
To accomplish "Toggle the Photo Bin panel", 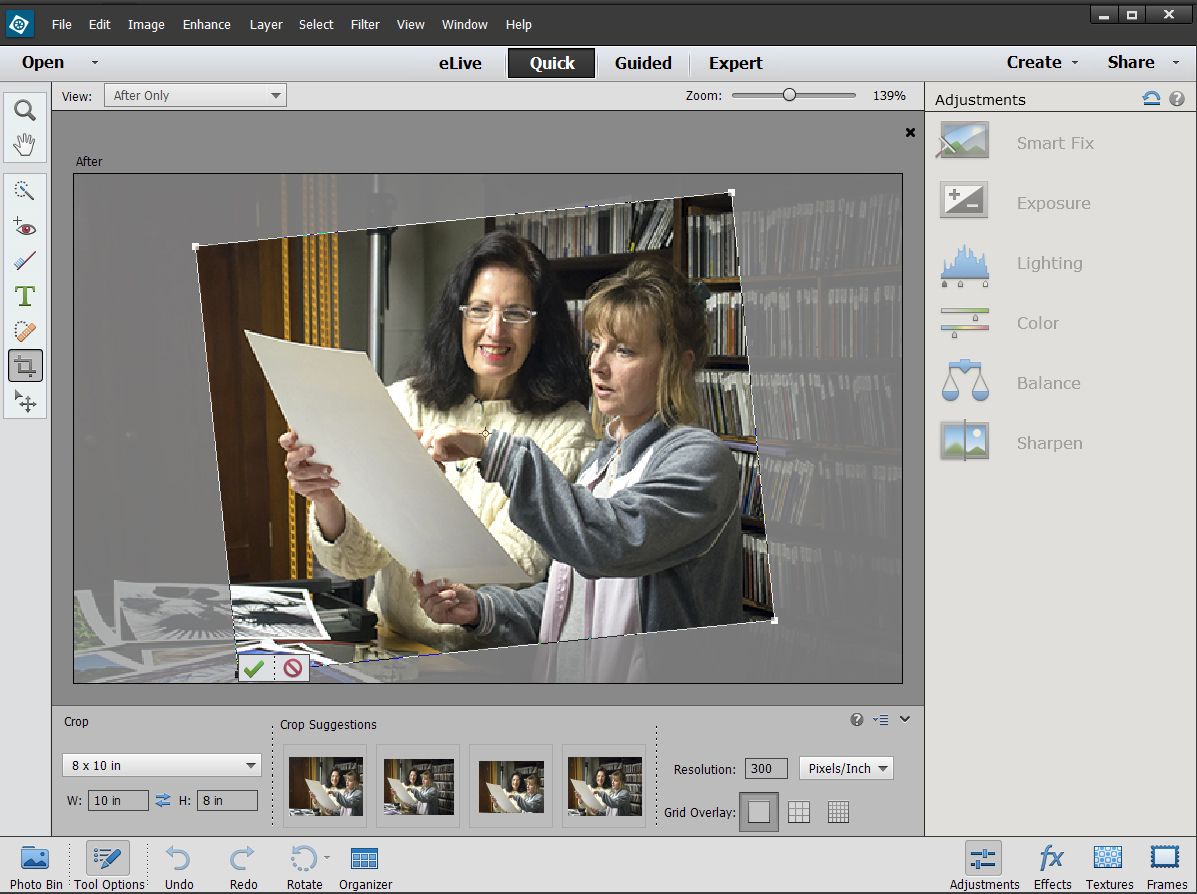I will pyautogui.click(x=36, y=864).
